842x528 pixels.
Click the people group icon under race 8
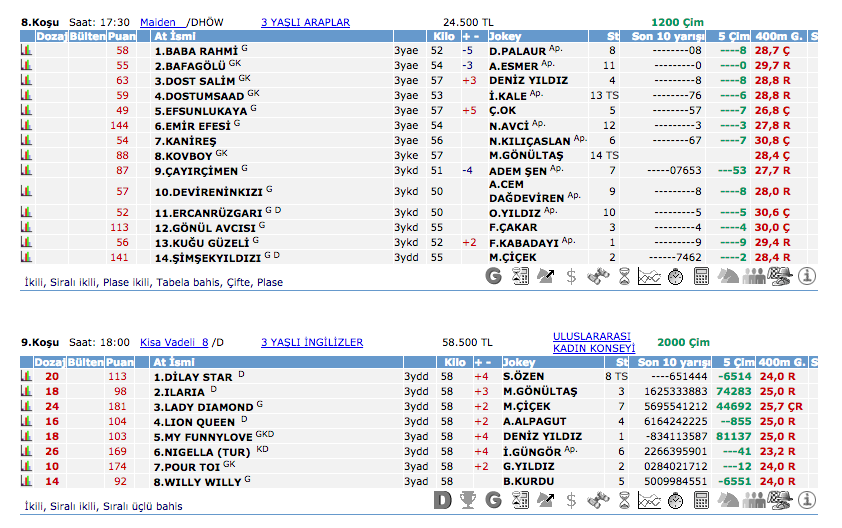754,276
